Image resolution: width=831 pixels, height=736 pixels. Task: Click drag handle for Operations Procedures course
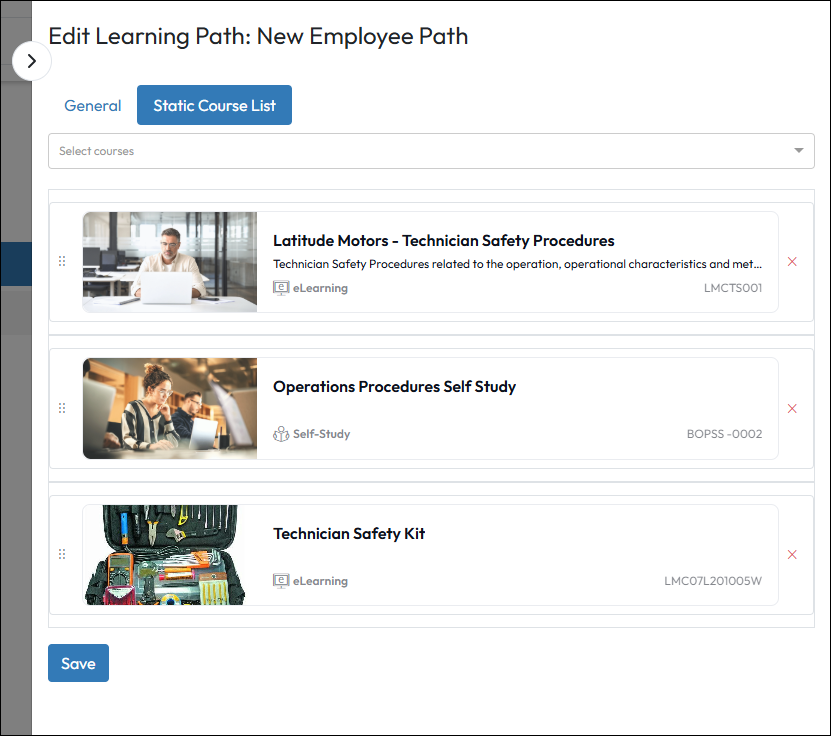pos(62,408)
